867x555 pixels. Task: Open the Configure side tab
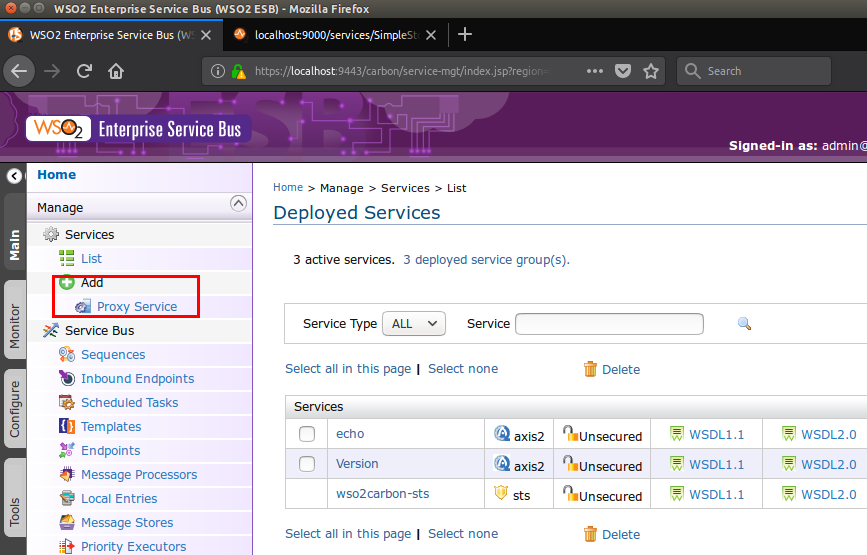click(14, 409)
